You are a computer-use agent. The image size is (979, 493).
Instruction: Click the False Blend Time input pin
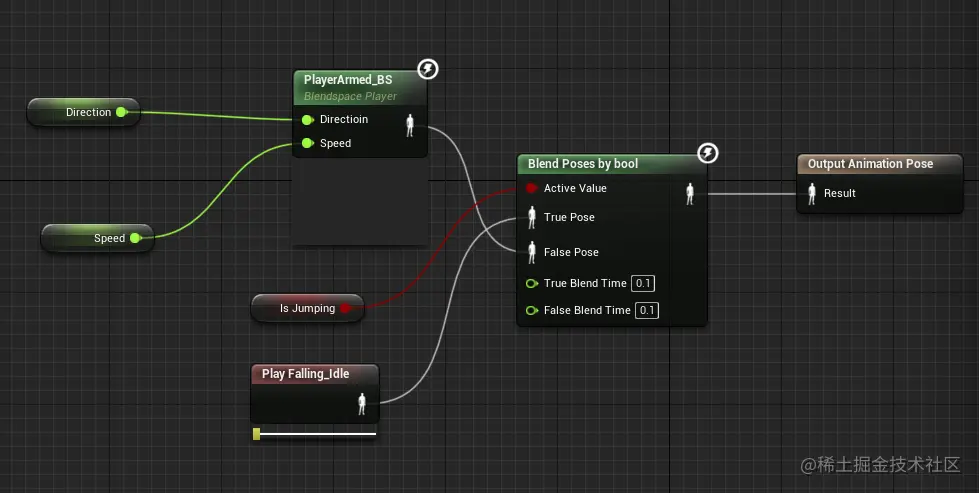click(531, 310)
